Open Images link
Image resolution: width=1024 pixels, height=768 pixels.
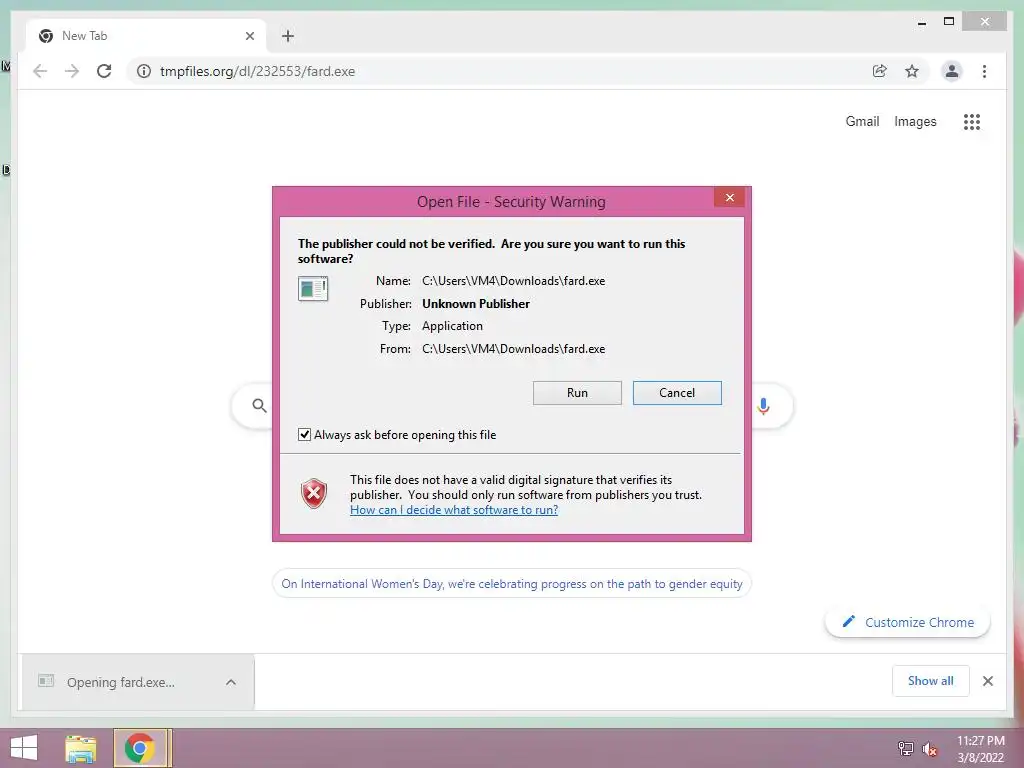(x=915, y=121)
